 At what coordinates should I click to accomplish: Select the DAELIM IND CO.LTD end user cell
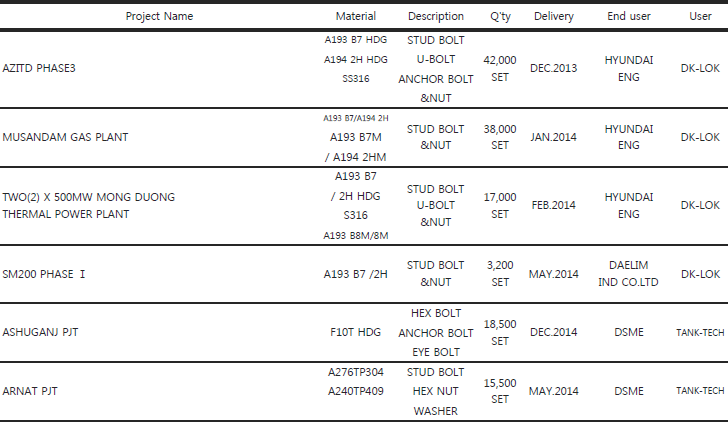coord(628,273)
